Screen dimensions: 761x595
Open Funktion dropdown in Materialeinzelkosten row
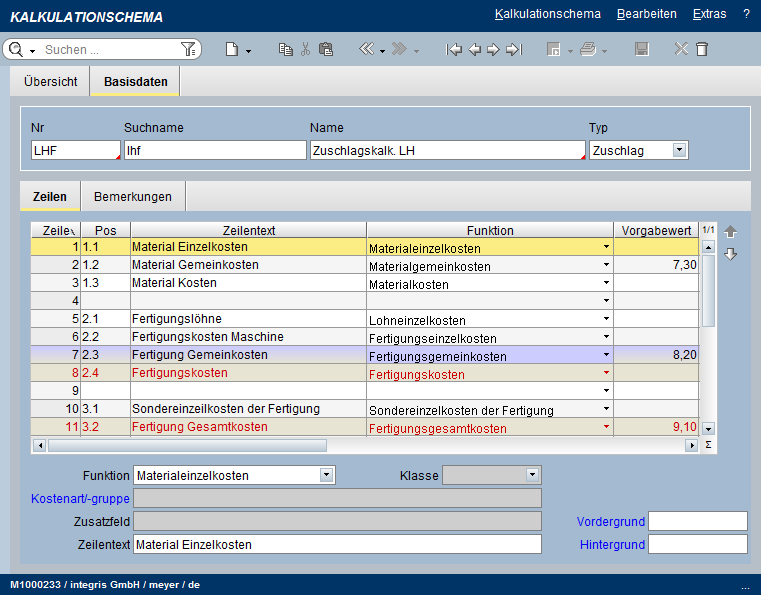(606, 247)
